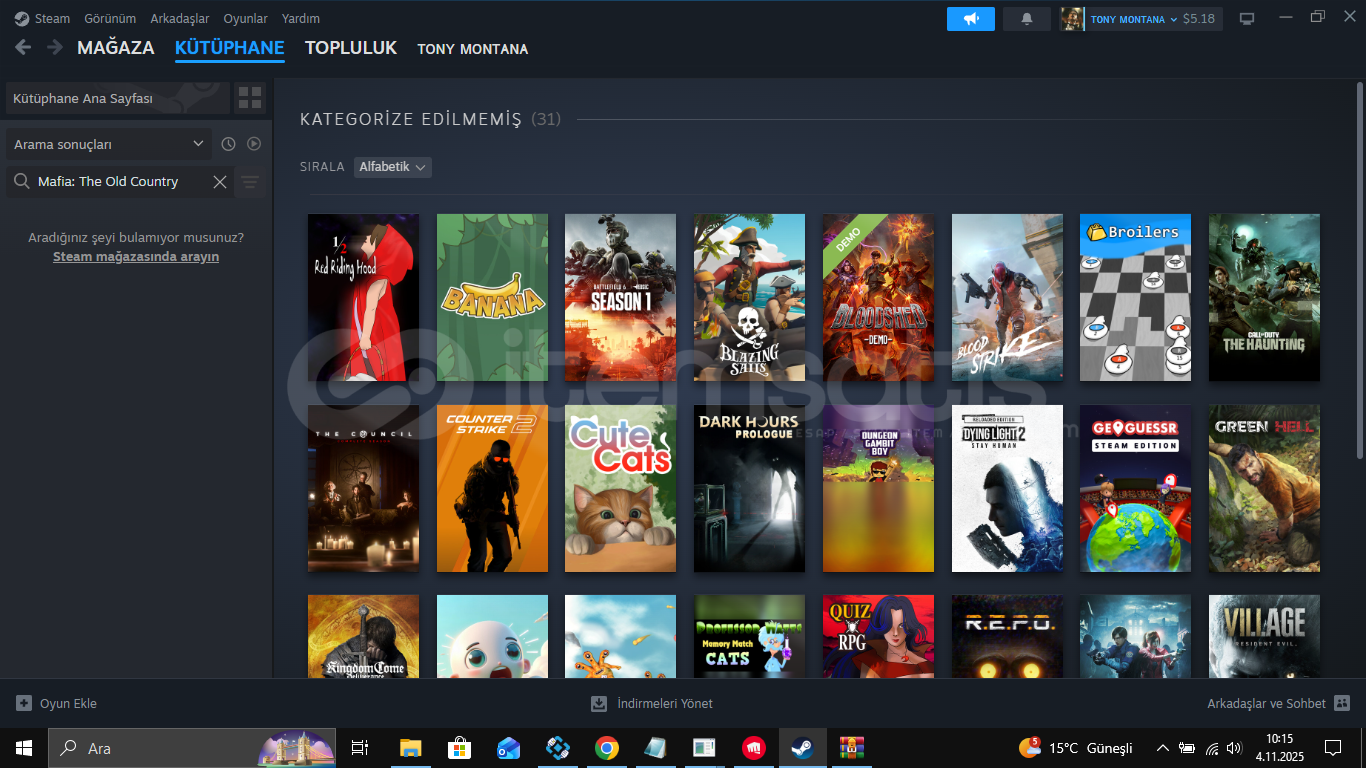Click Oyun Ekle button
This screenshot has height=768, width=1366.
click(x=57, y=704)
